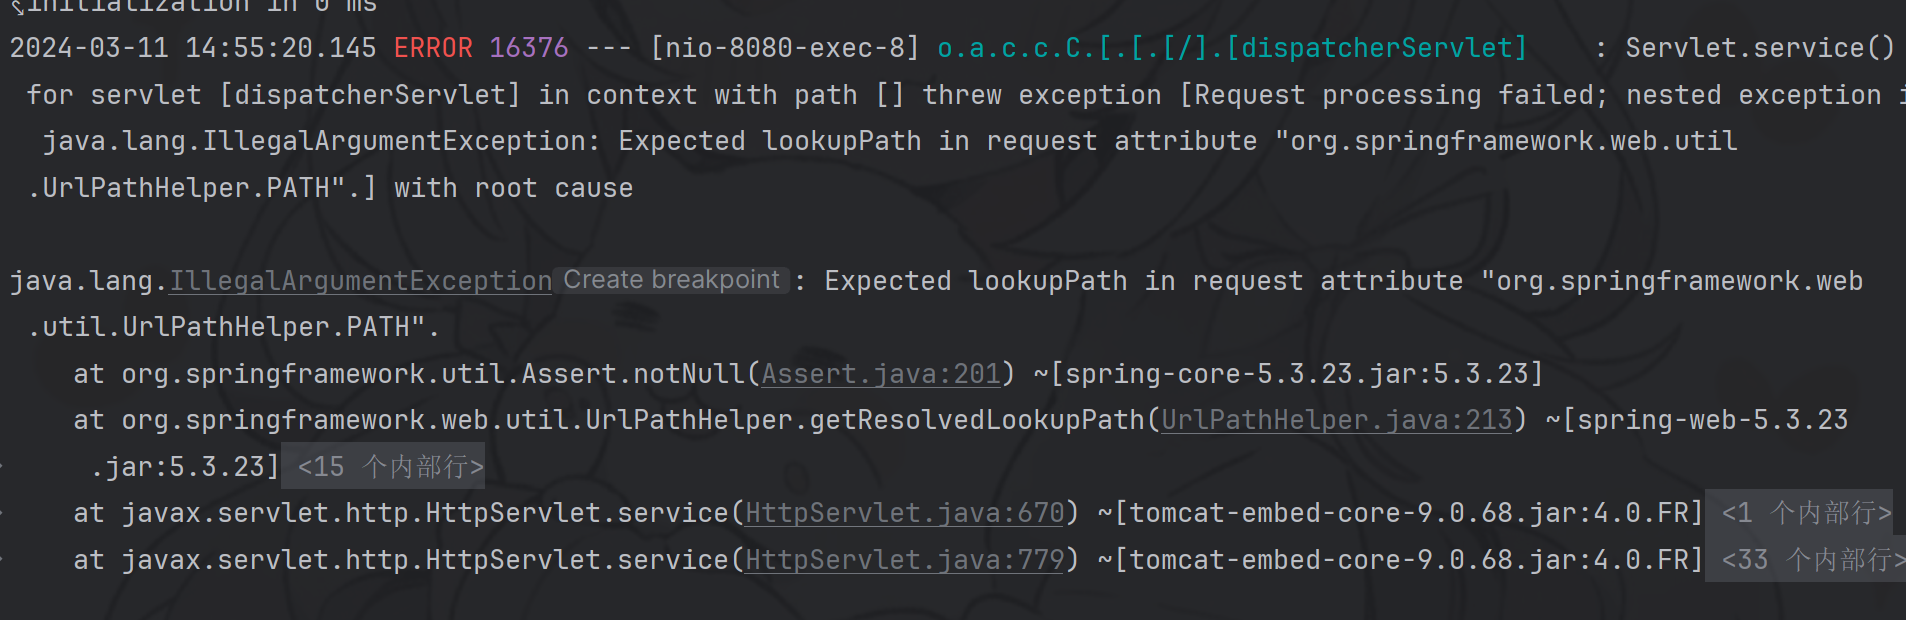This screenshot has width=1906, height=620.
Task: Expand the folded <1 个内部行> block
Action: 1806,513
